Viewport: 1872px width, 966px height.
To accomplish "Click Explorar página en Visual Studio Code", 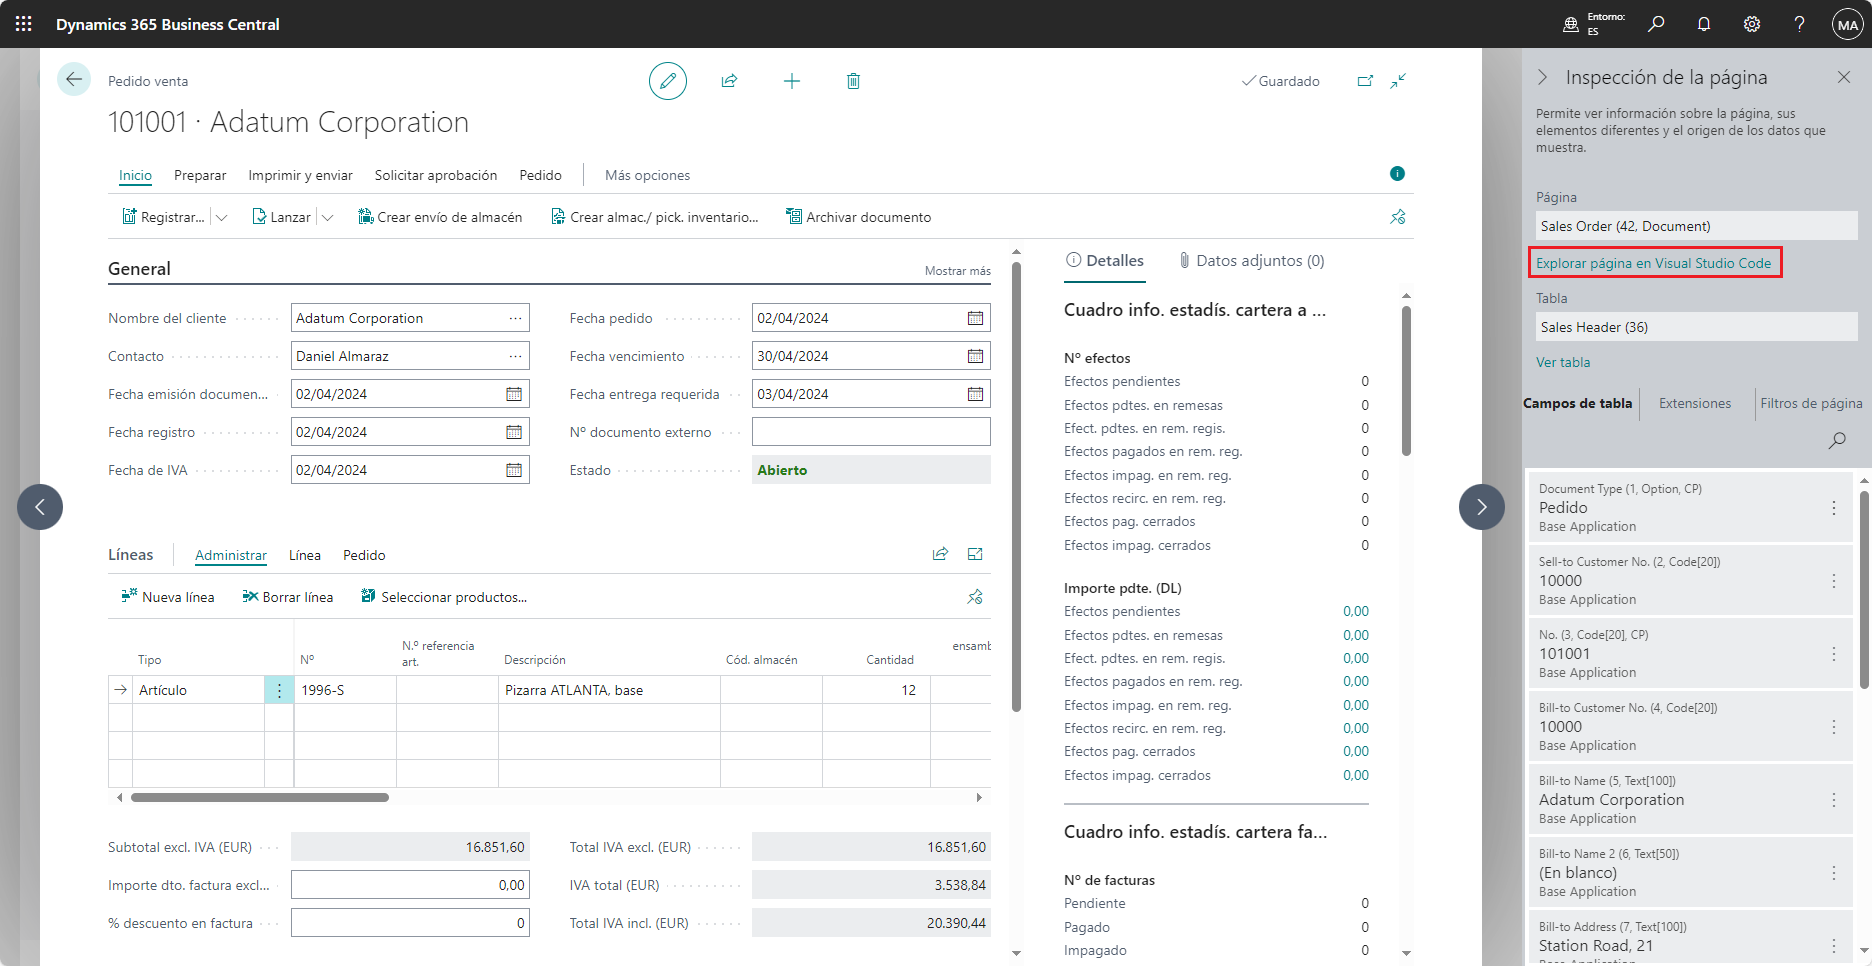I will pos(1654,263).
